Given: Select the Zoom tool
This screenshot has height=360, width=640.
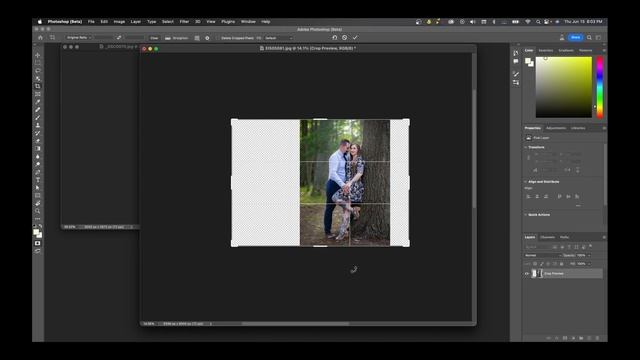Looking at the screenshot, I should [x=38, y=211].
